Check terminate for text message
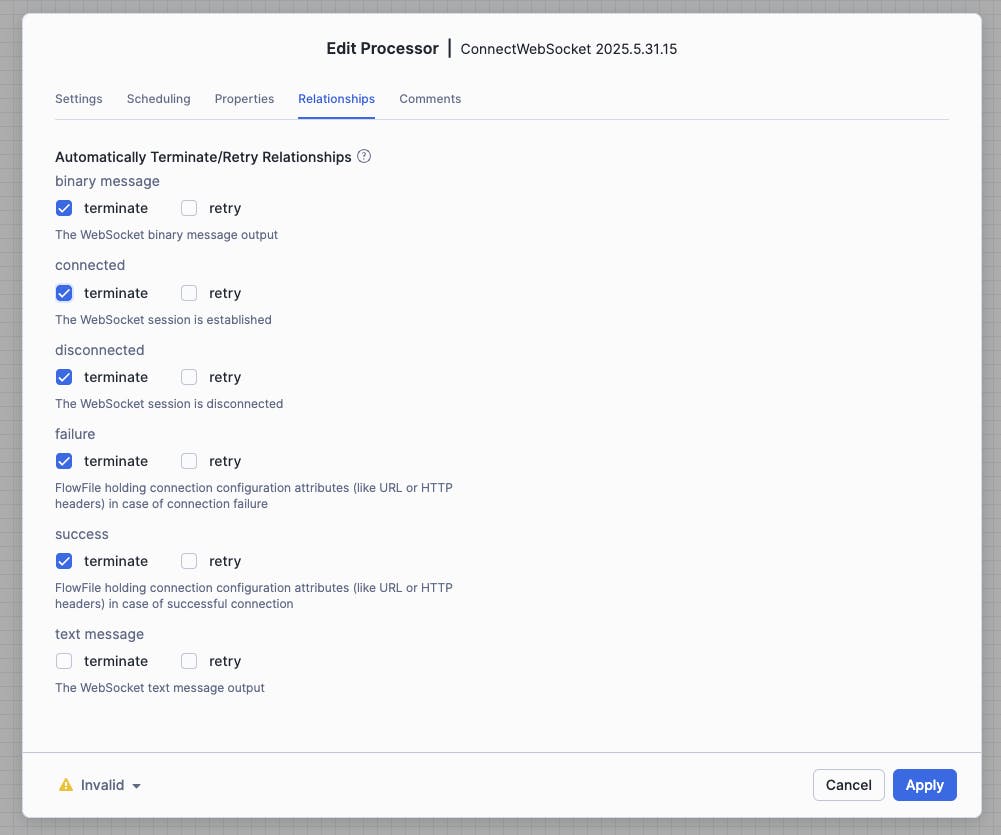 (64, 661)
